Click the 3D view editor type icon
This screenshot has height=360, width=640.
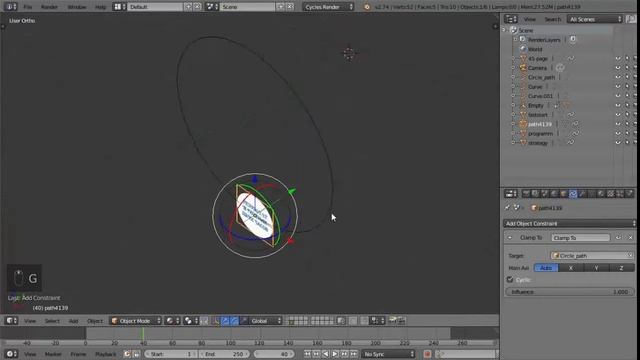[x=11, y=321]
